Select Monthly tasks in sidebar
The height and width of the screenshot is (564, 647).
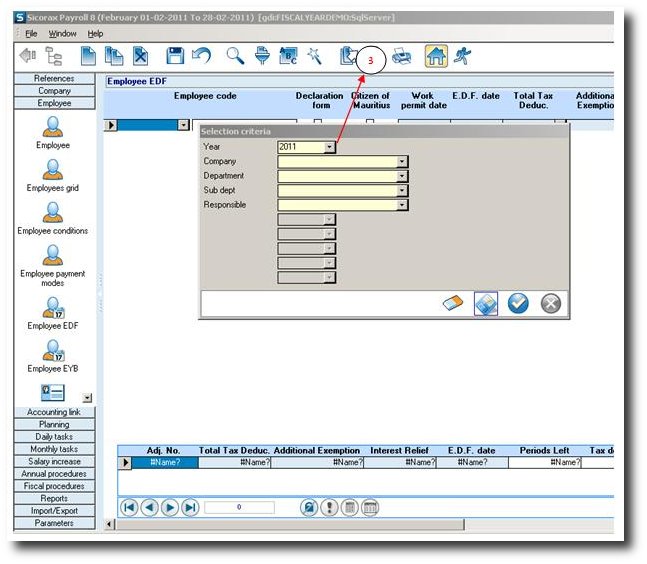pyautogui.click(x=53, y=449)
